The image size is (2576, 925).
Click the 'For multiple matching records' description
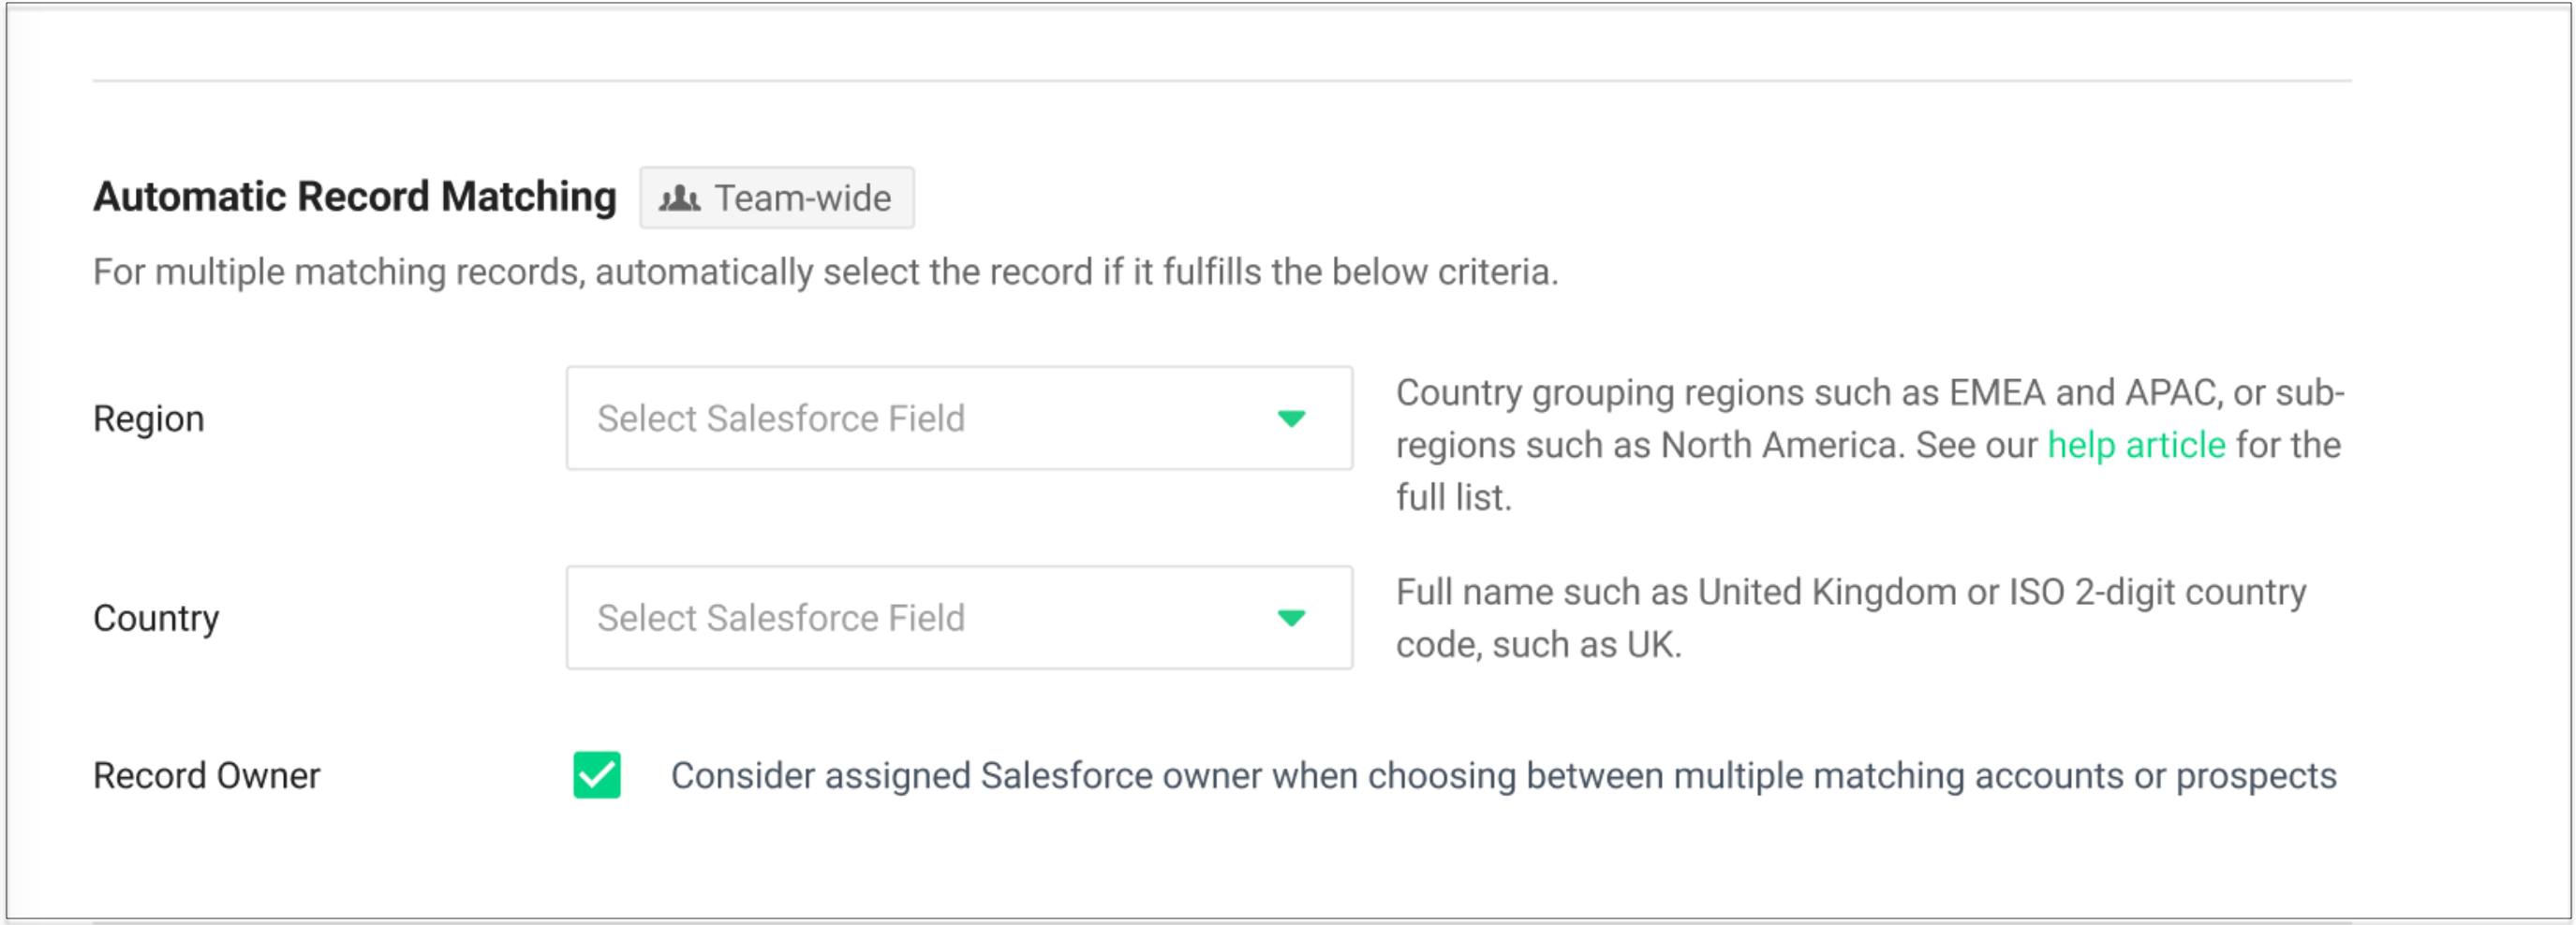(x=825, y=272)
